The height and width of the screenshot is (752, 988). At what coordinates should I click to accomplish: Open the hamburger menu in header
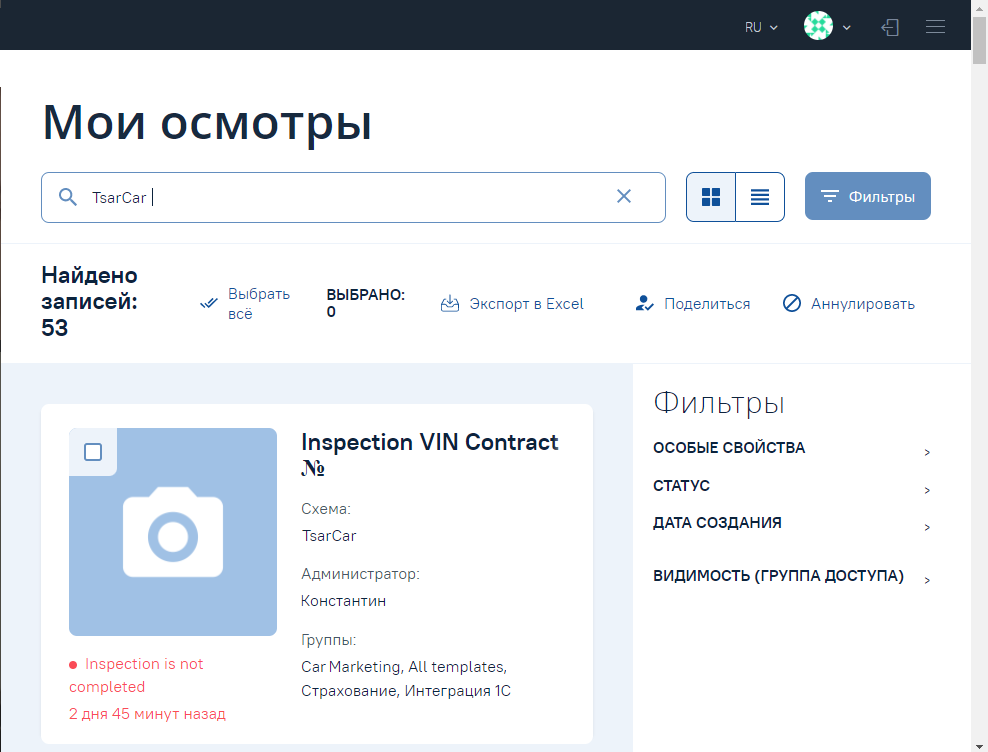935,28
